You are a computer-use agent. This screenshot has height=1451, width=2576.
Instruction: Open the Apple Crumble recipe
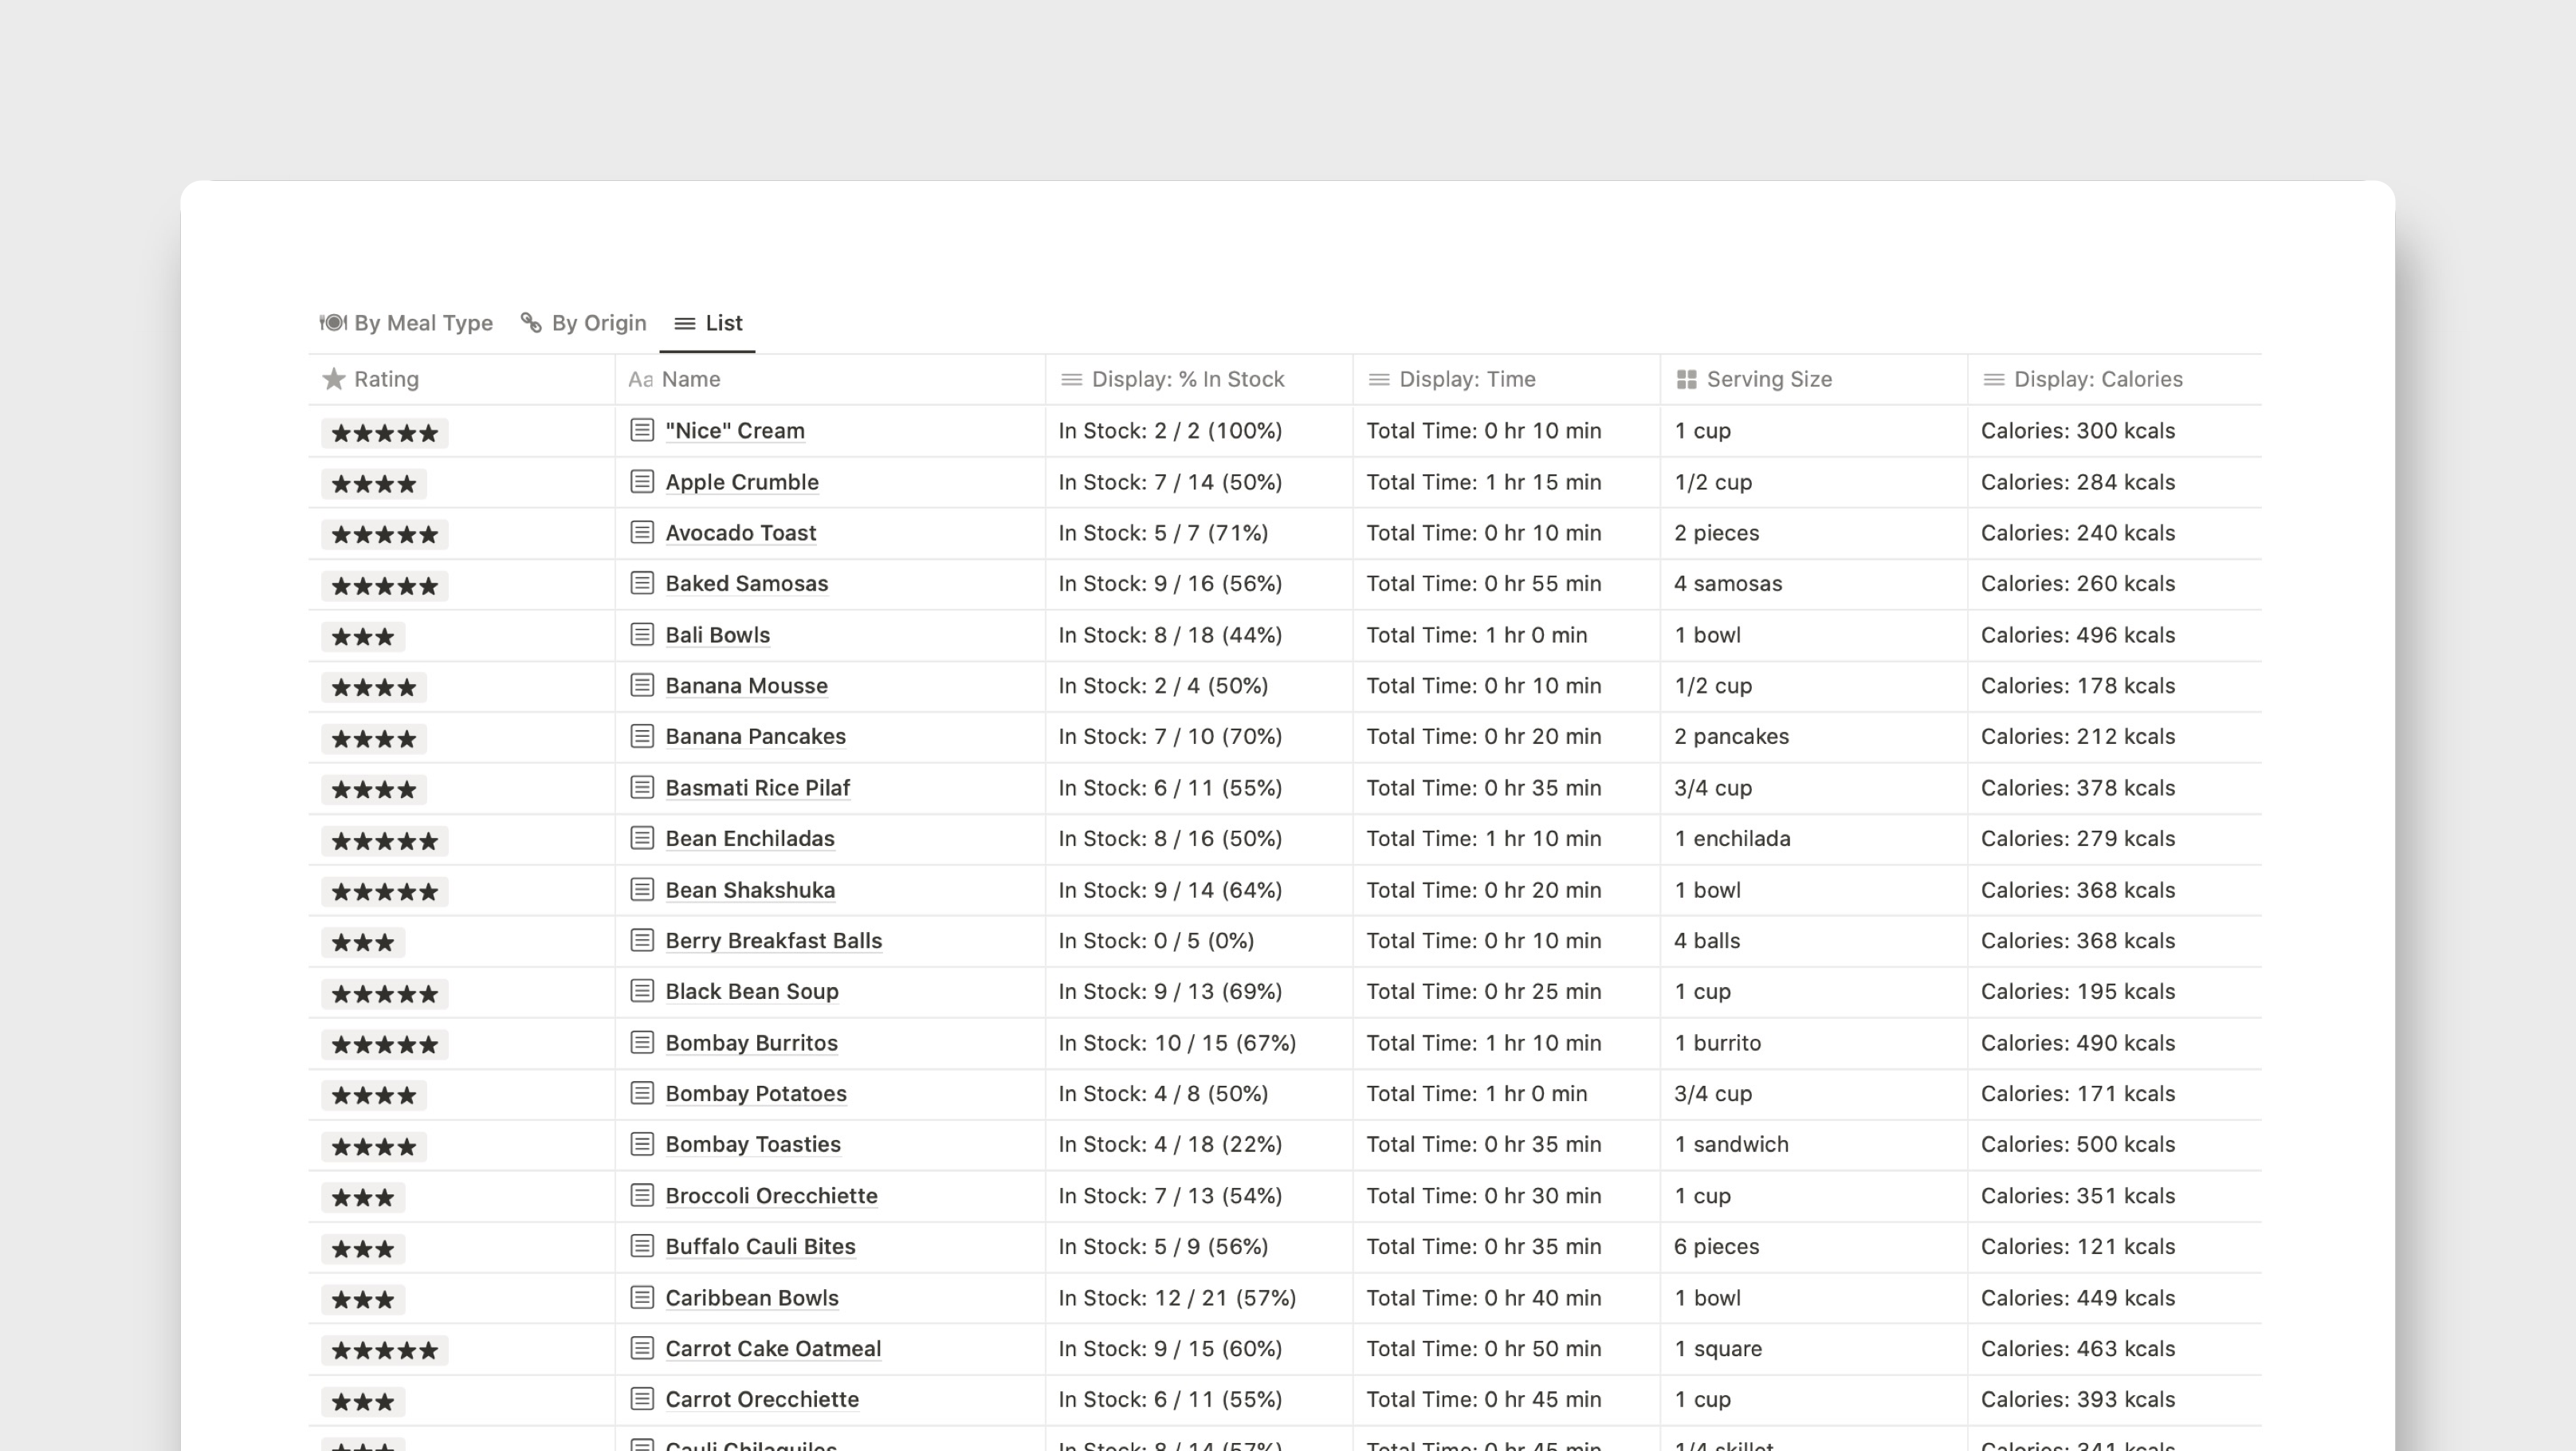(x=742, y=482)
